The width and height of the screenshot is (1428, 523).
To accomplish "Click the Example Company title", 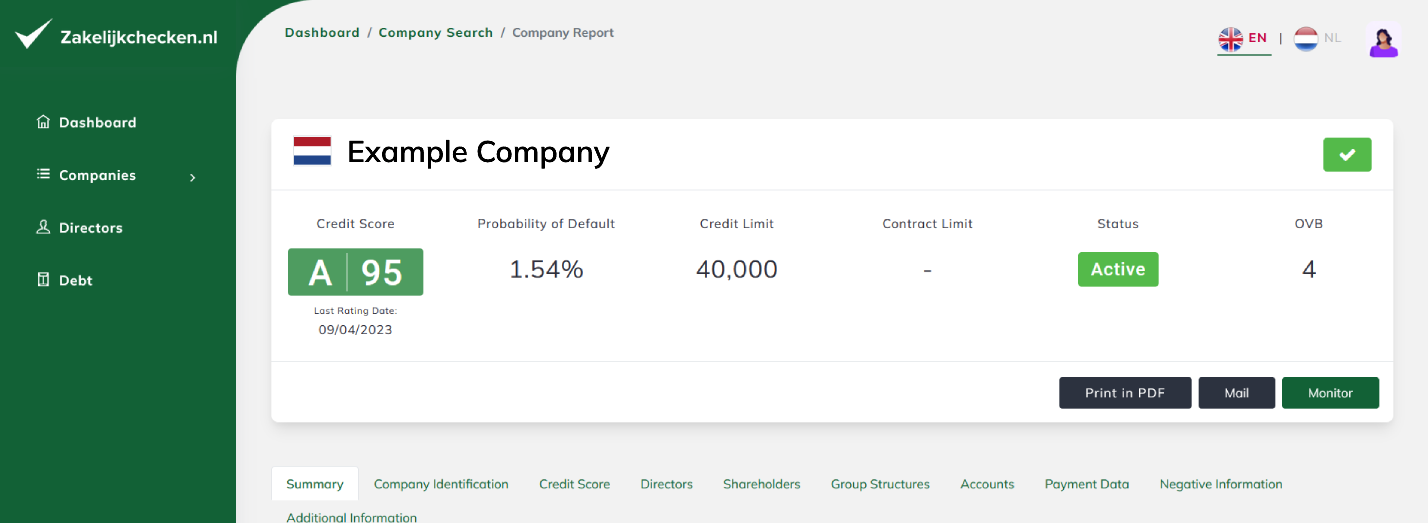I will [x=478, y=152].
